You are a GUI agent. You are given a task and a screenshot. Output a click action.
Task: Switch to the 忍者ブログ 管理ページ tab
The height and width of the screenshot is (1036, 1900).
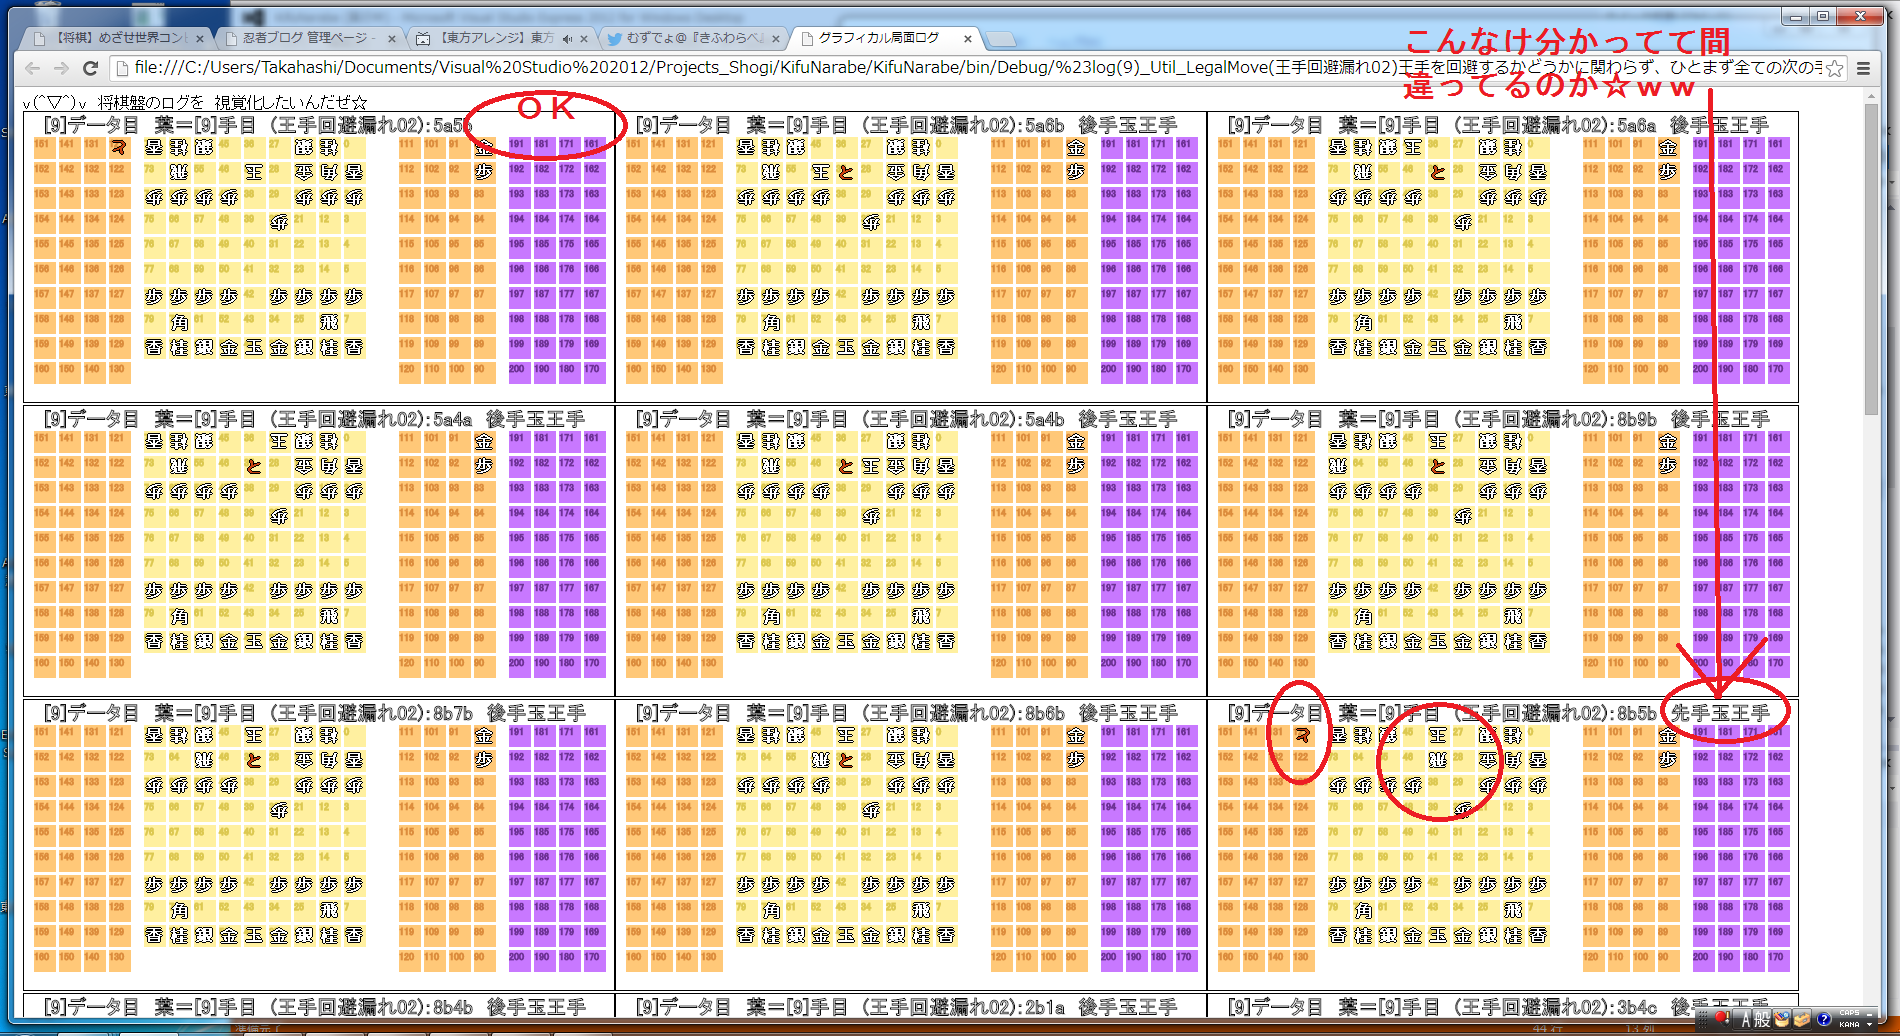[308, 38]
